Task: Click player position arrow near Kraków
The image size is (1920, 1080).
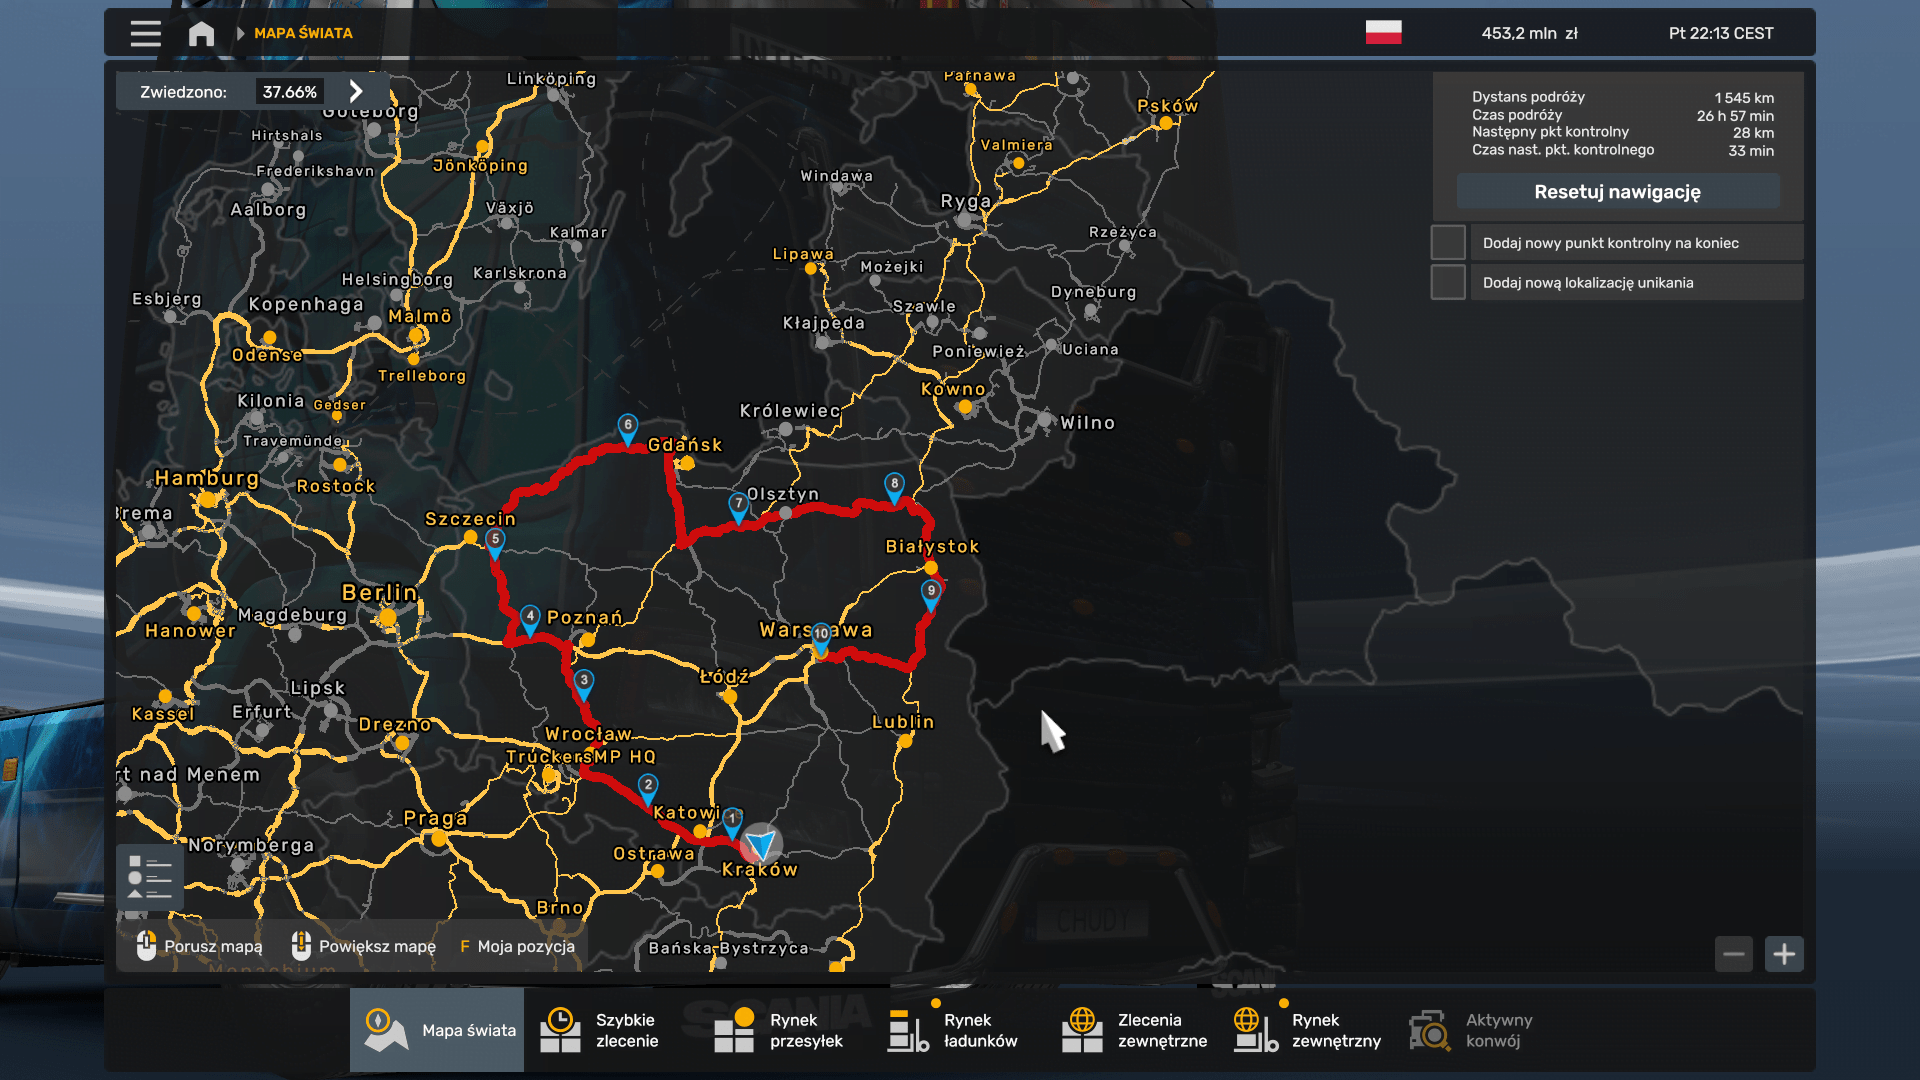Action: click(x=761, y=845)
